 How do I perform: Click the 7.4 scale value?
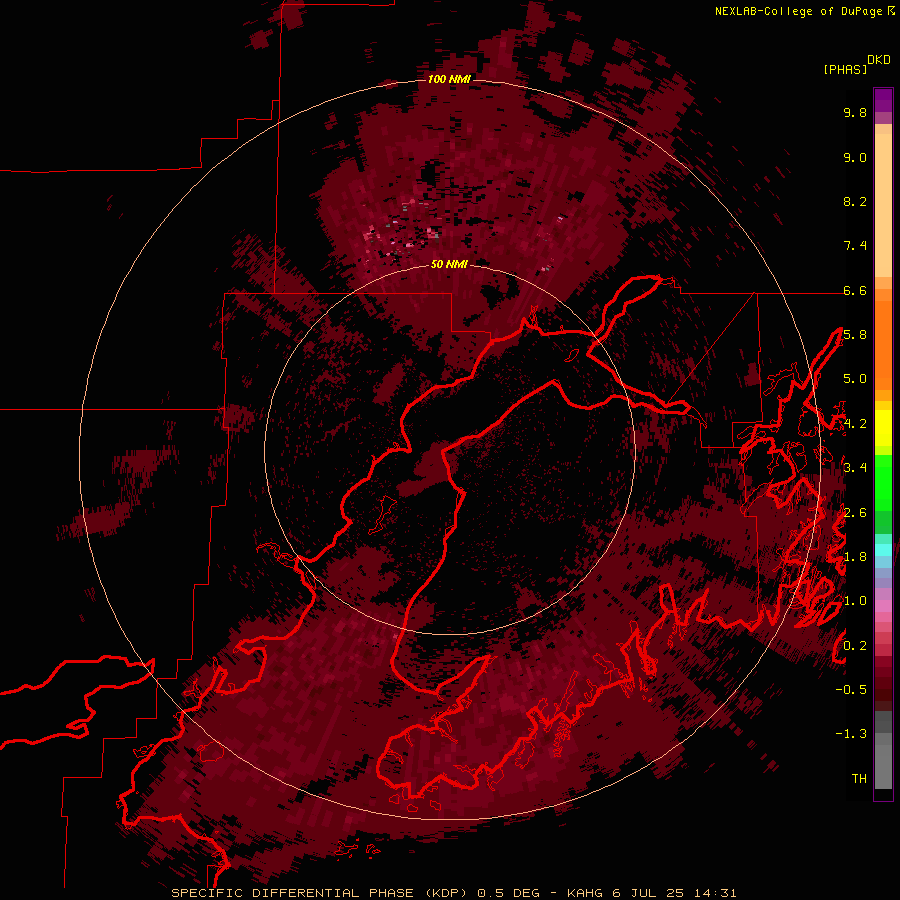pyautogui.click(x=855, y=246)
